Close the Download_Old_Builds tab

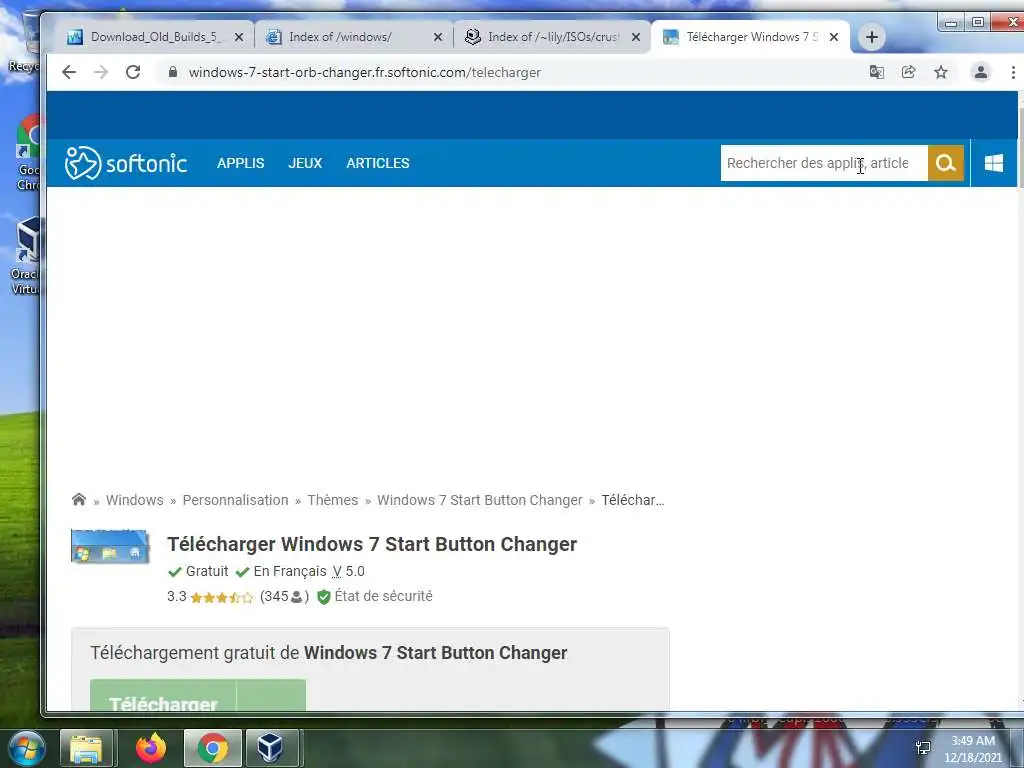239,37
